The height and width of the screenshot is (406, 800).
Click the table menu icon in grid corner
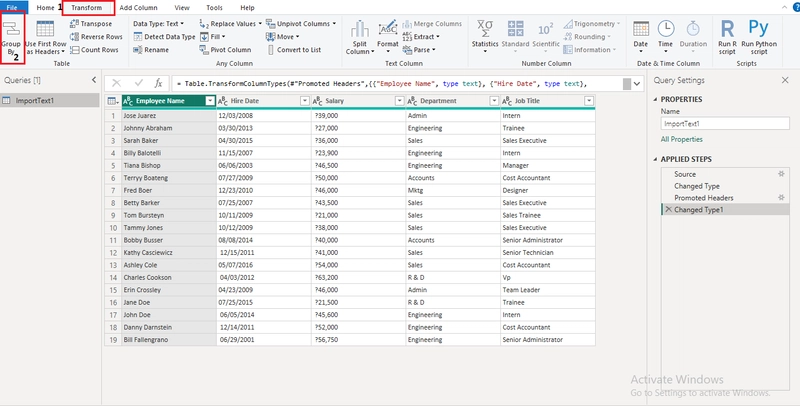113,101
